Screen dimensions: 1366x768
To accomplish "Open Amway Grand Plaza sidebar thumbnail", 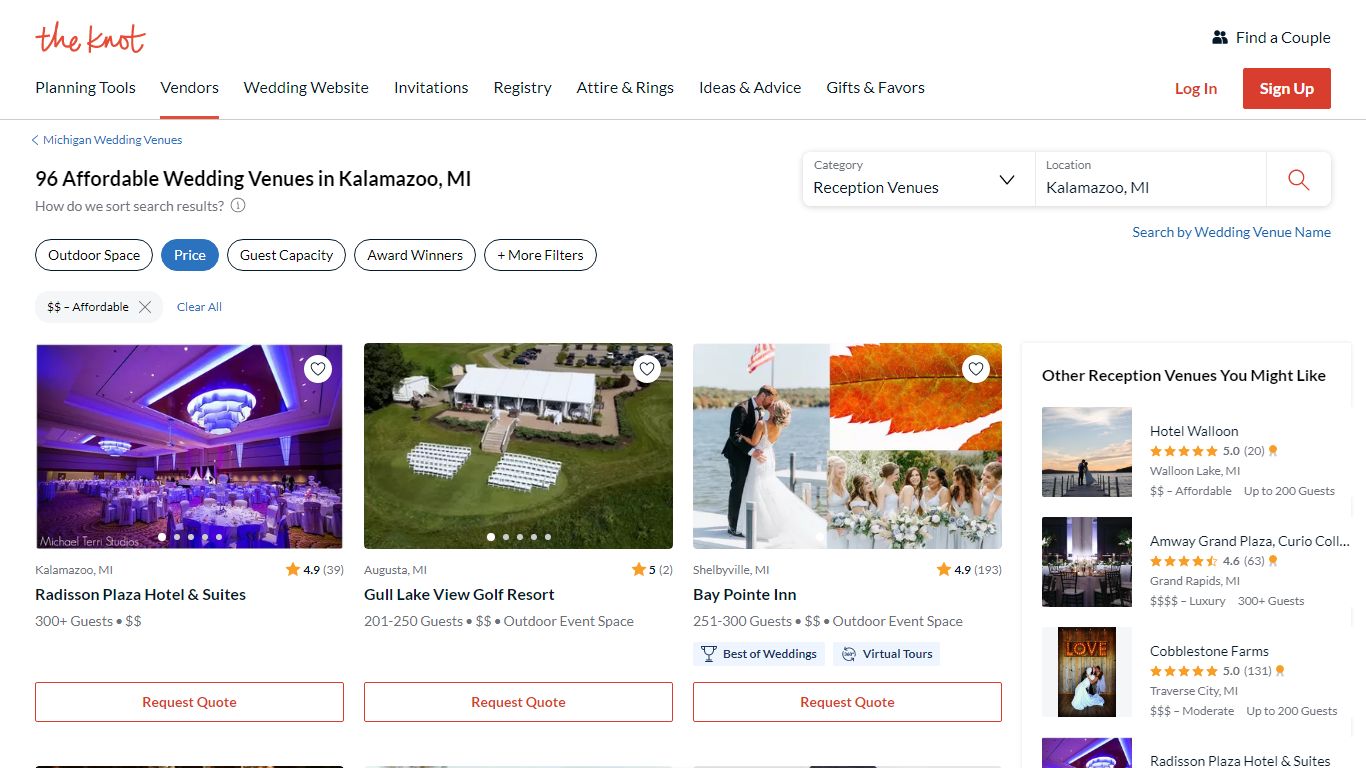I will (1087, 562).
